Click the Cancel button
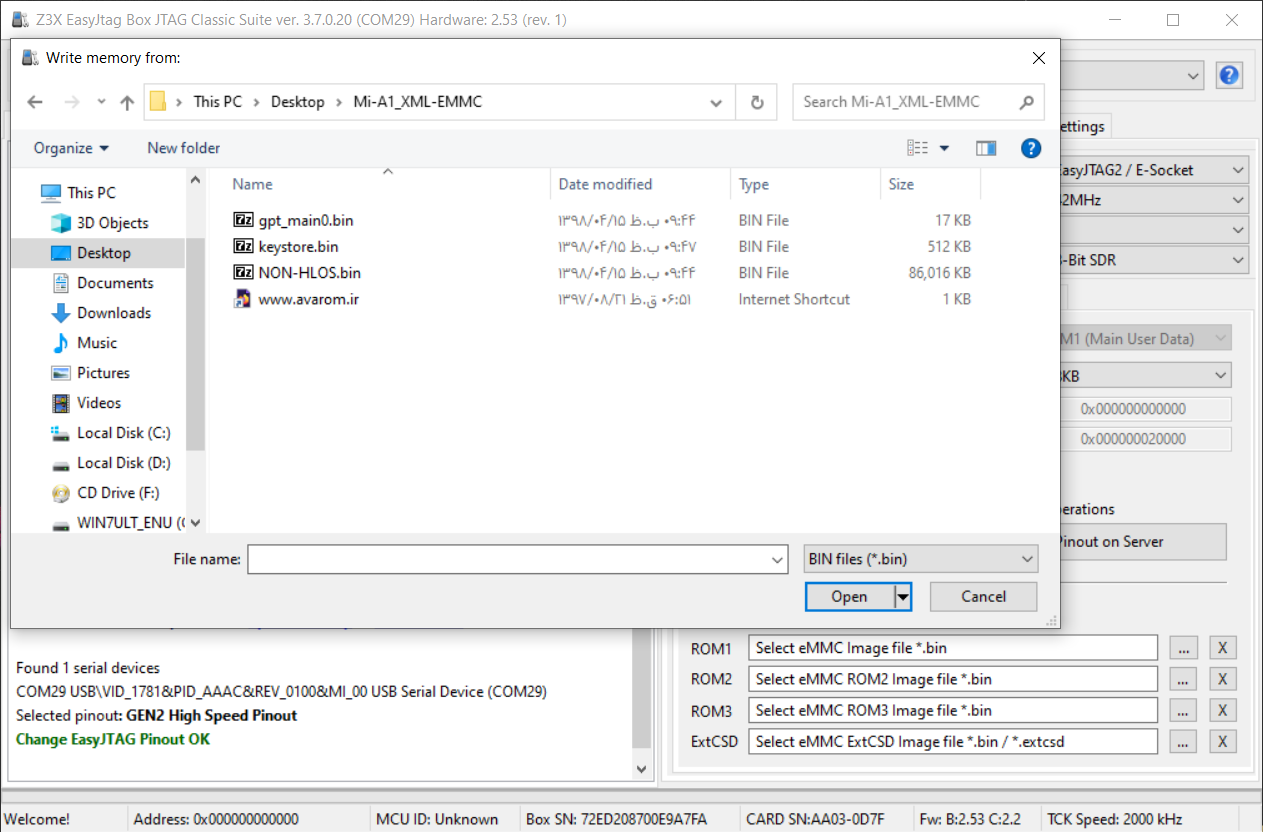The width and height of the screenshot is (1263, 832). [x=983, y=597]
